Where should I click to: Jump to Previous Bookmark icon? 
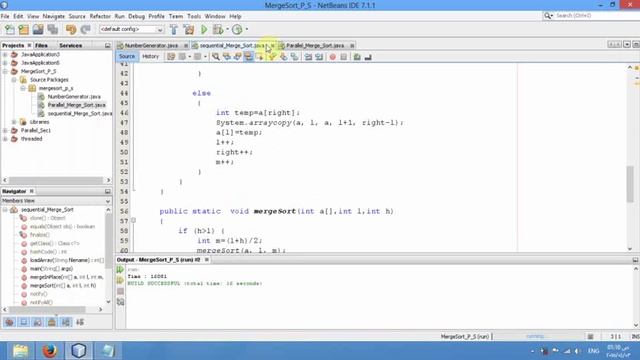pos(272,57)
